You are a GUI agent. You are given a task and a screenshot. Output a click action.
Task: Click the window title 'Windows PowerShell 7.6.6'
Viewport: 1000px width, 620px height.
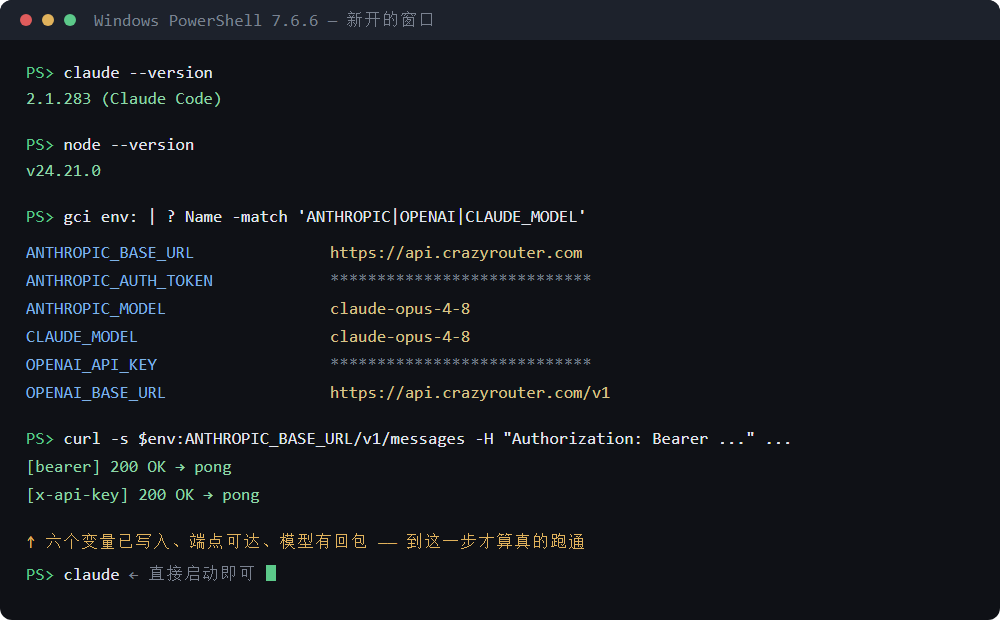pyautogui.click(x=206, y=20)
